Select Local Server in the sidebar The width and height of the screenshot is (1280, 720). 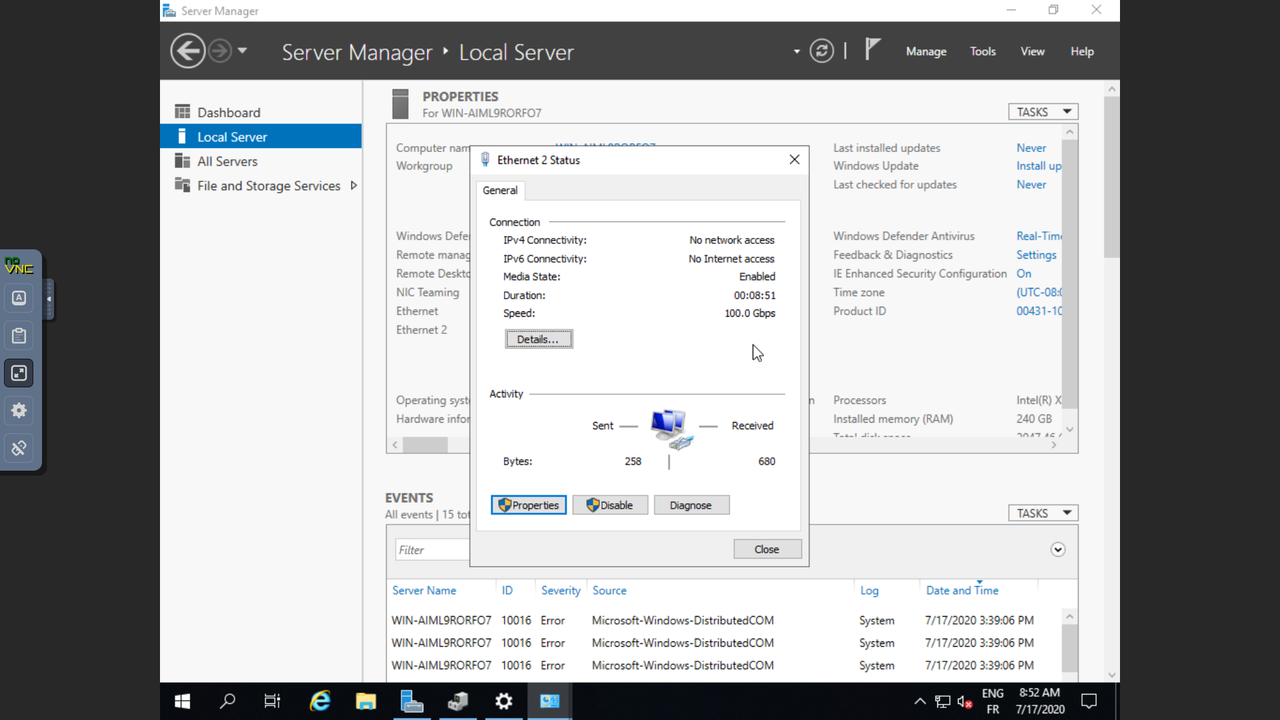(x=260, y=137)
